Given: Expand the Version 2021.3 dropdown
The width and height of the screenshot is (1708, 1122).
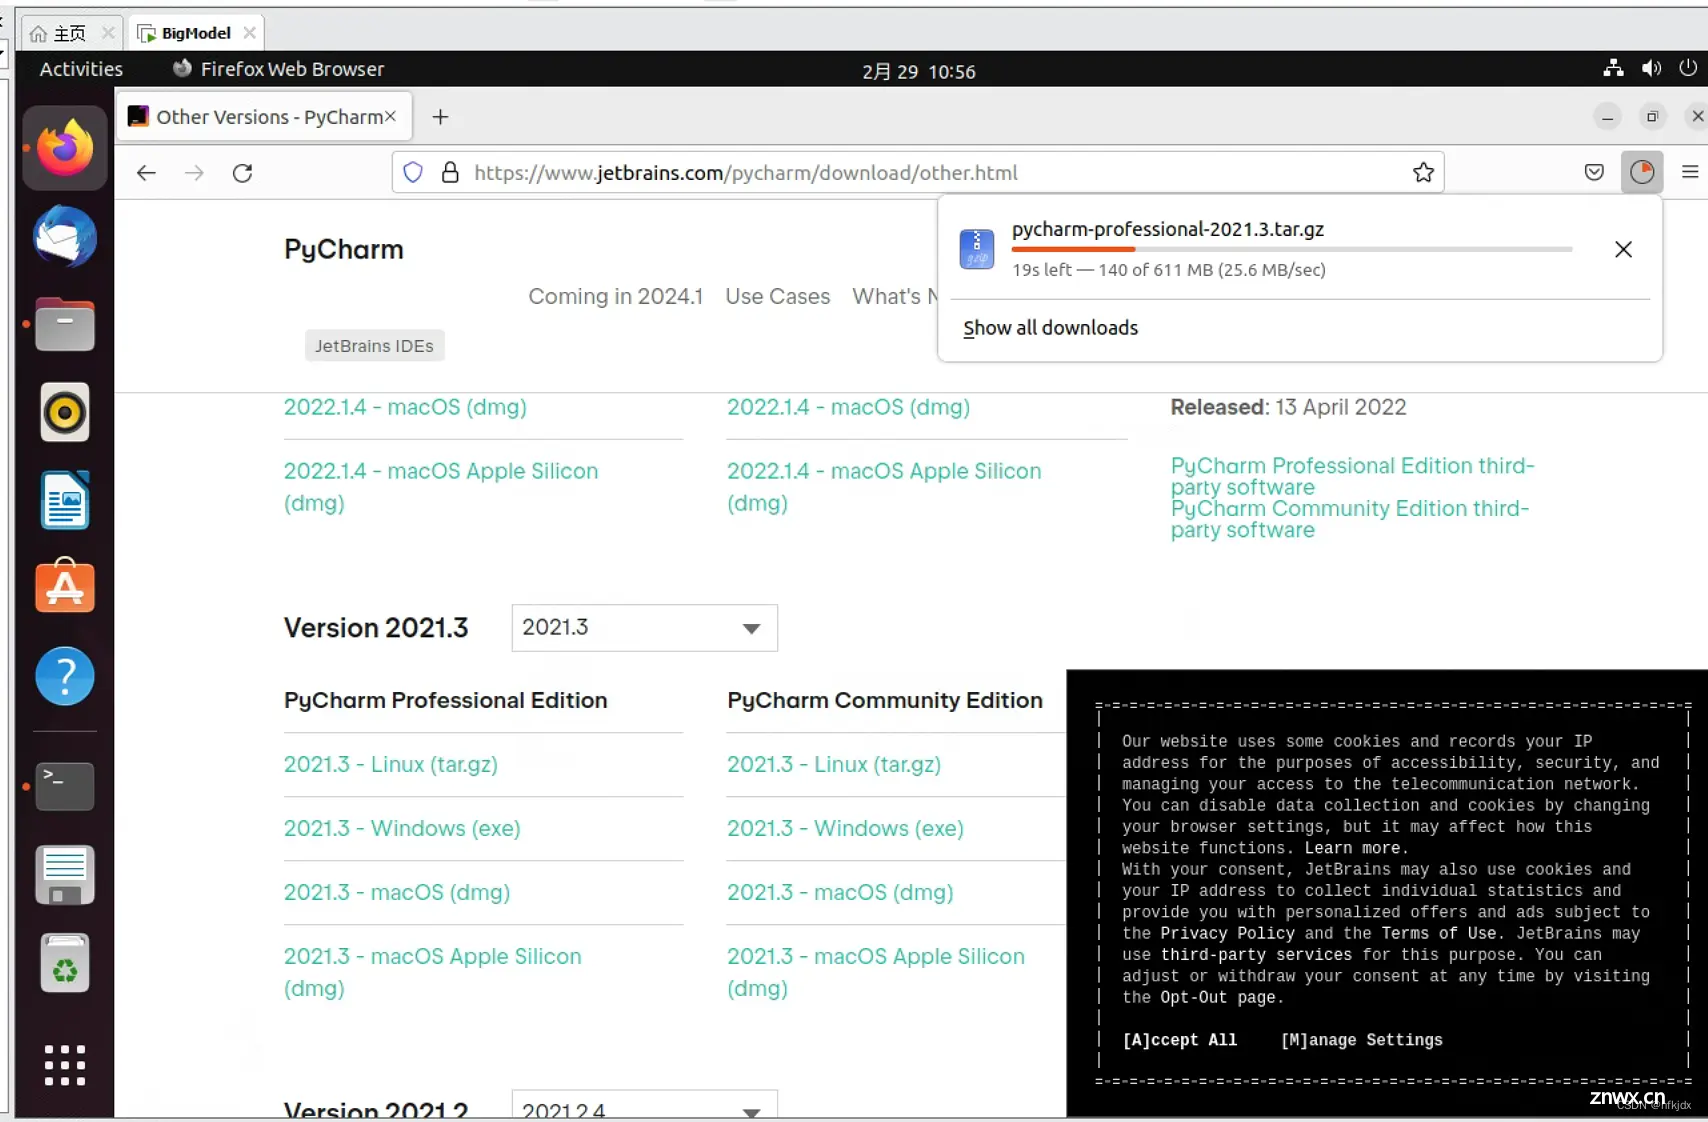Looking at the screenshot, I should 644,628.
